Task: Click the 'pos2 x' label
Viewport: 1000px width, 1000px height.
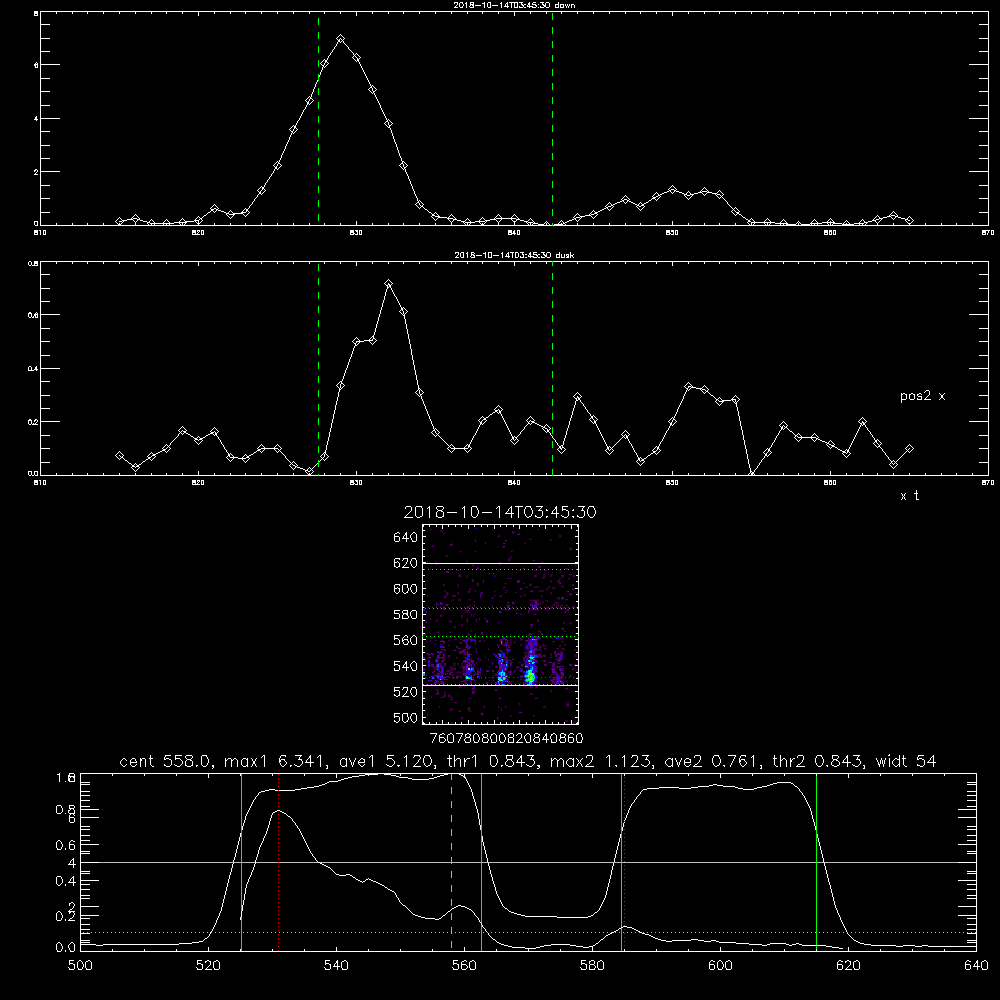Action: pos(922,396)
